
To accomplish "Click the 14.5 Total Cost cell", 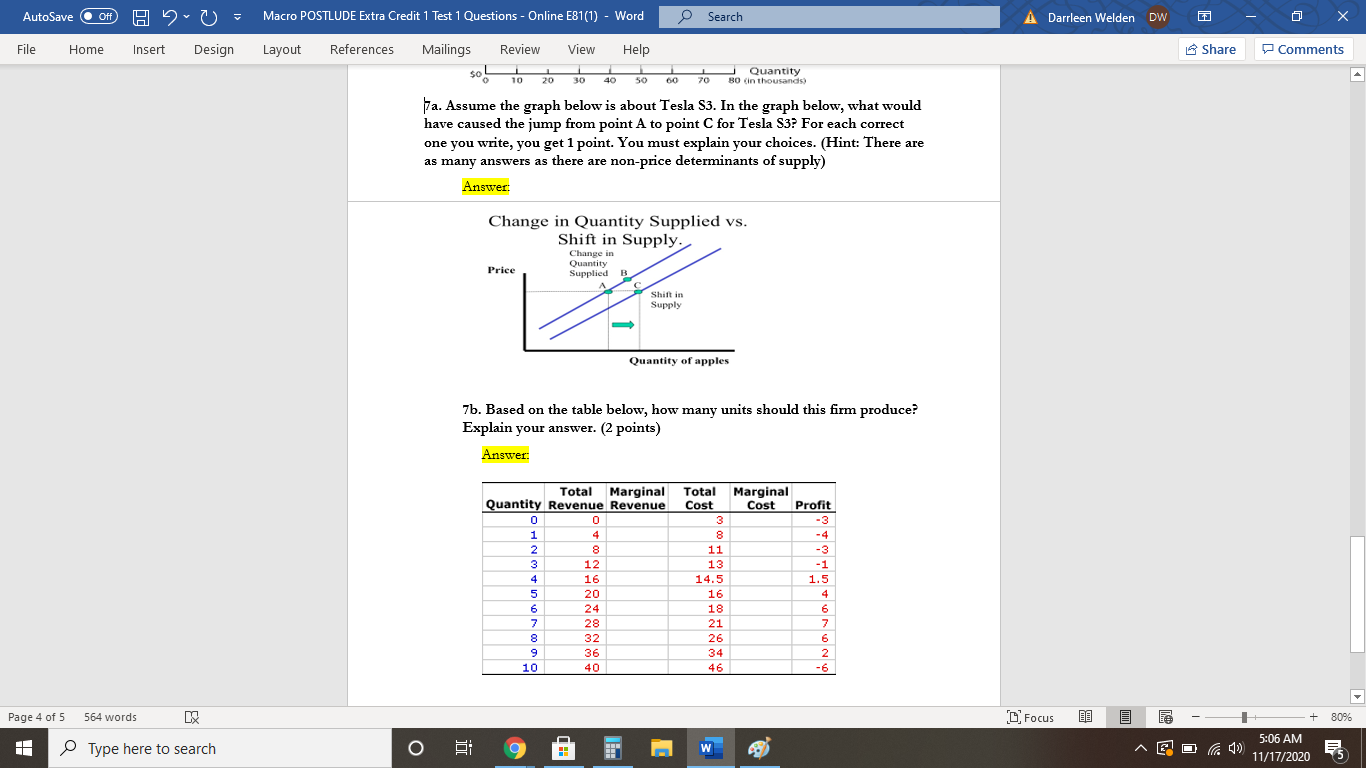I will [x=699, y=578].
